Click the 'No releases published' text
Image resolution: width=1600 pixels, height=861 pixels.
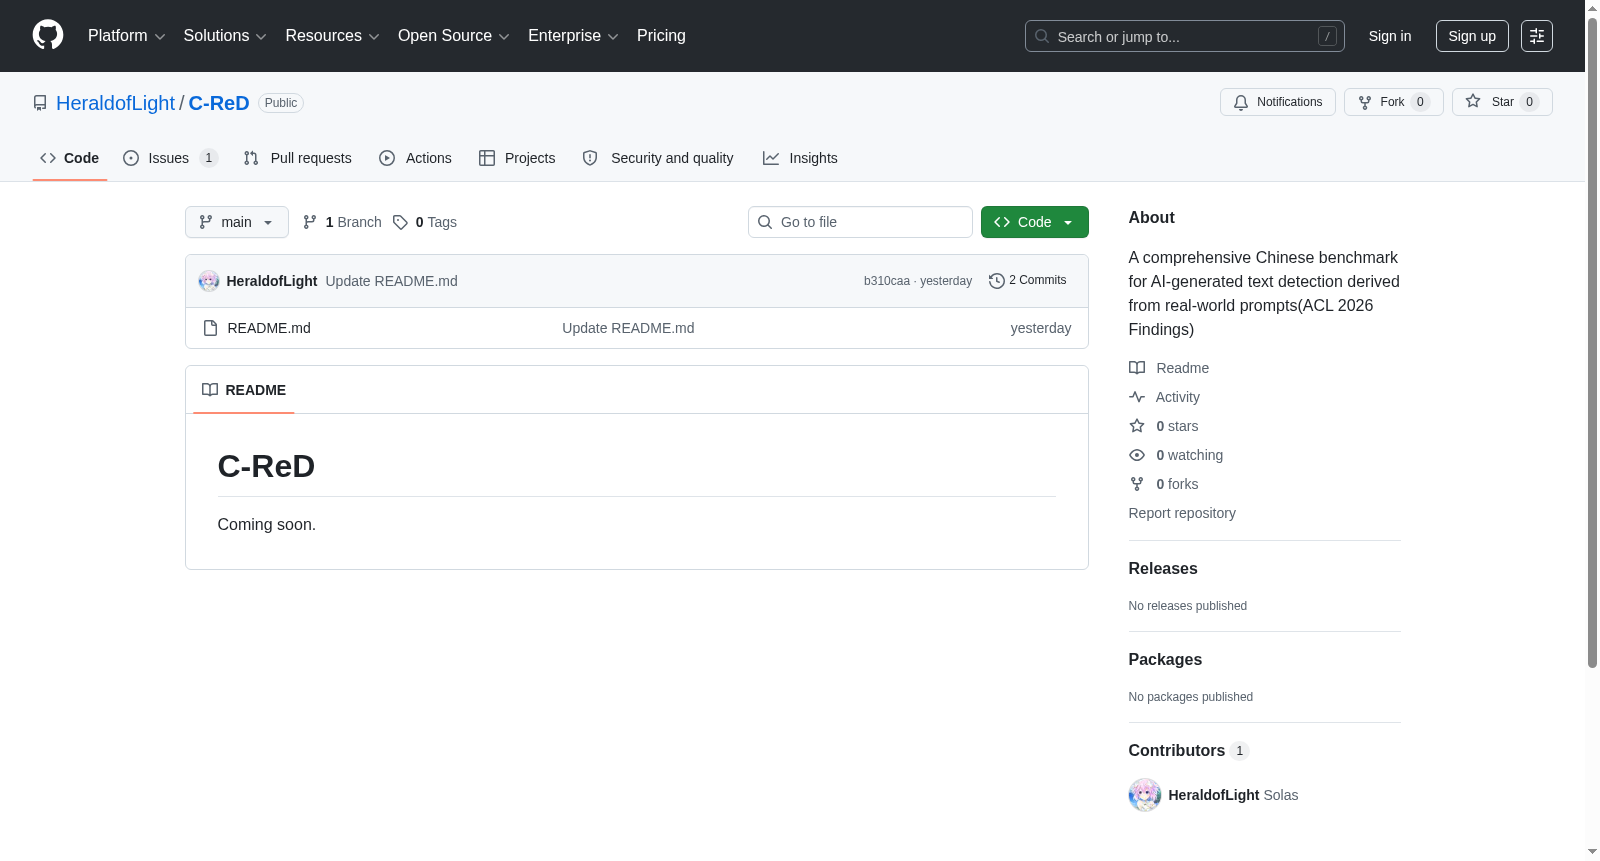[1188, 606]
